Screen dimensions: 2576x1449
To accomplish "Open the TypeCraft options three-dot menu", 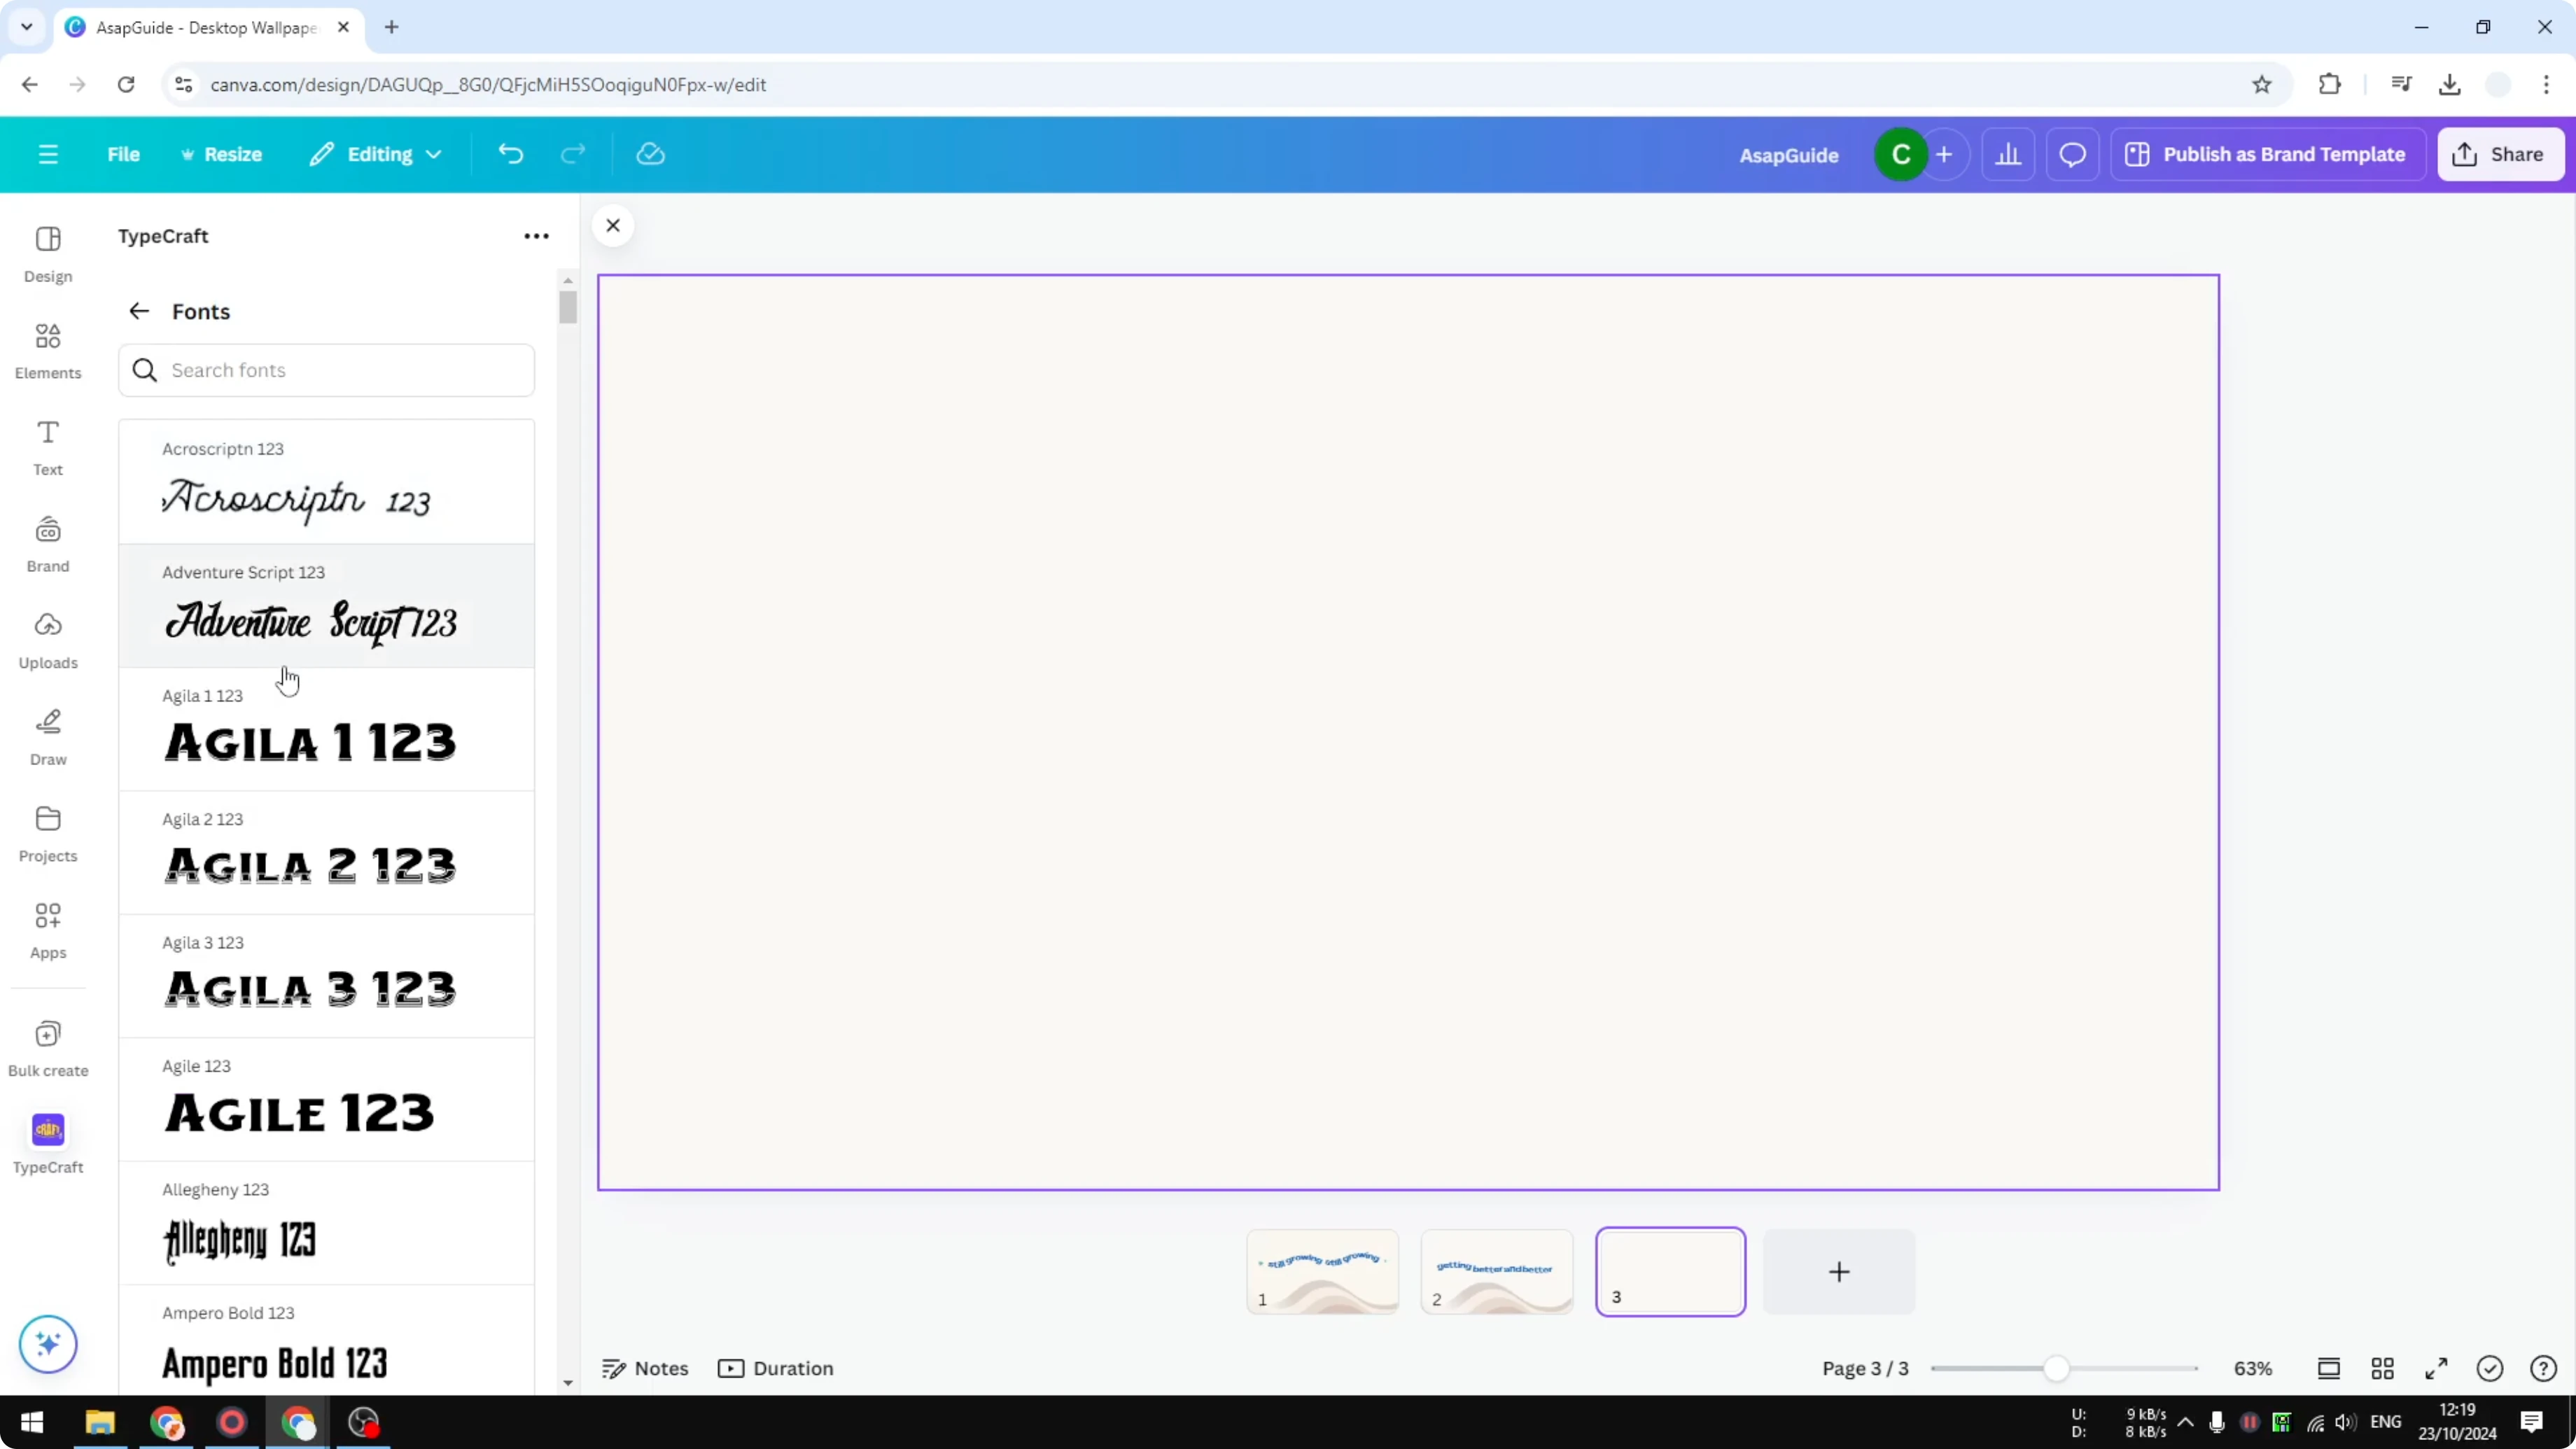I will [x=537, y=235].
